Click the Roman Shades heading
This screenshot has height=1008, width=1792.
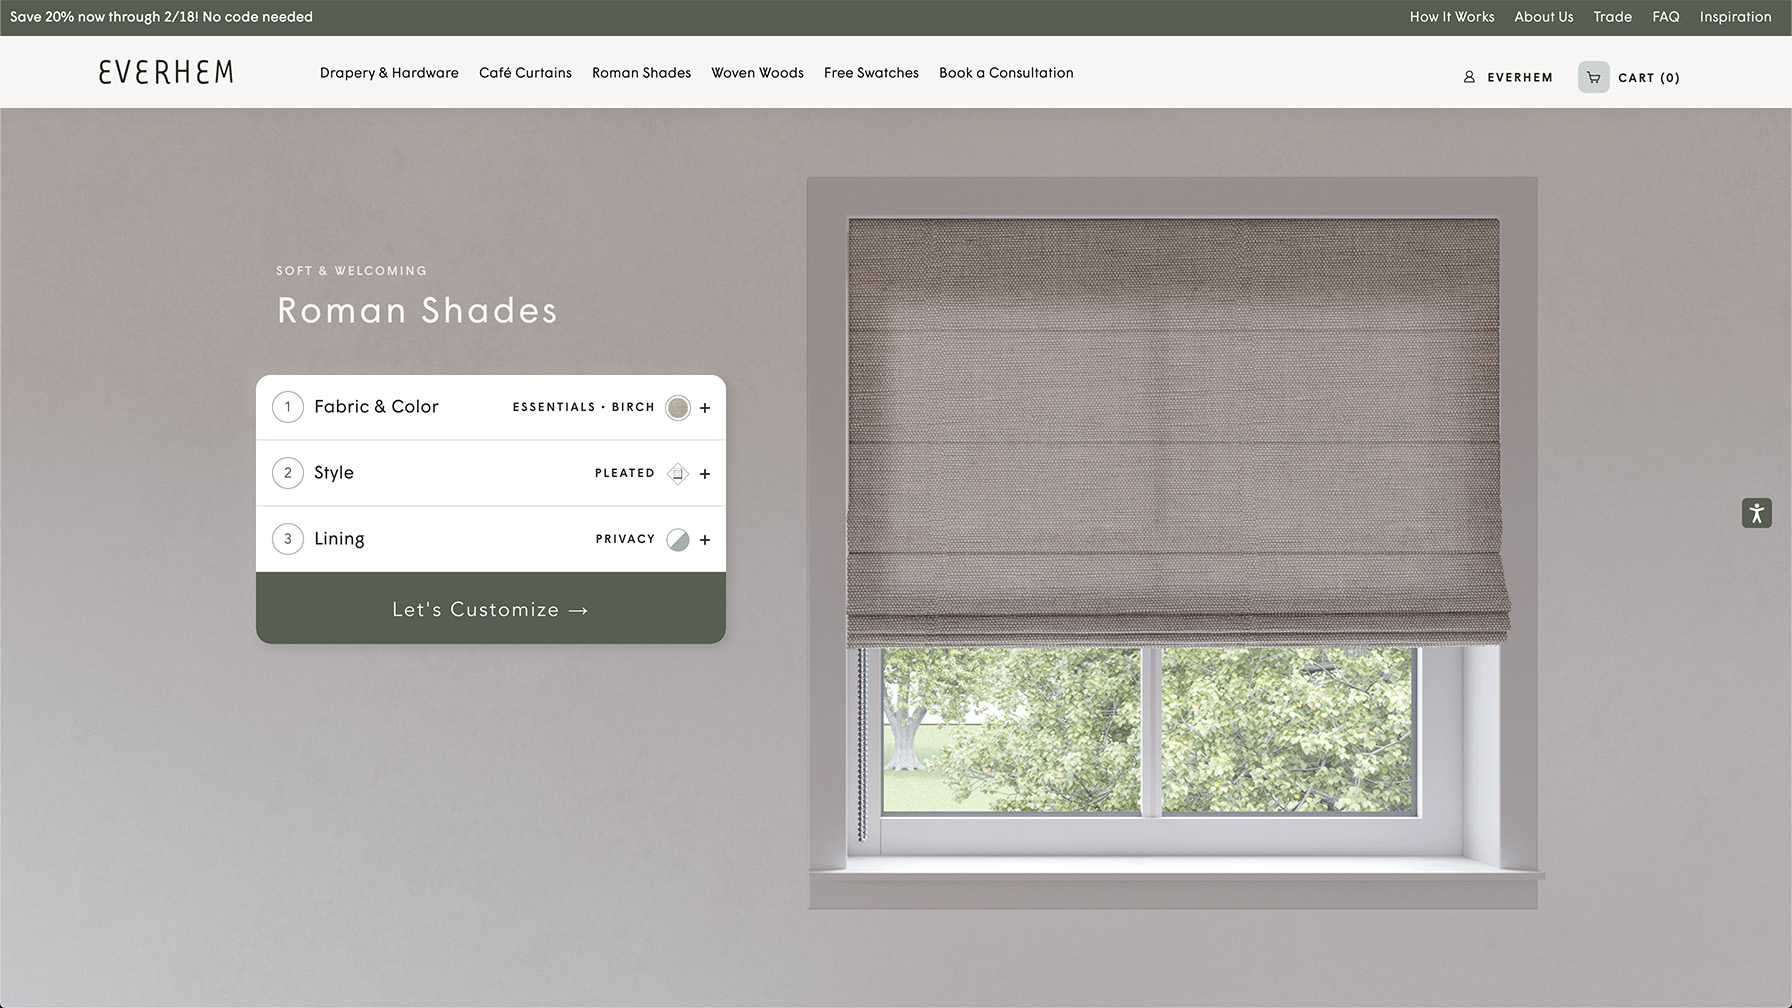[417, 310]
